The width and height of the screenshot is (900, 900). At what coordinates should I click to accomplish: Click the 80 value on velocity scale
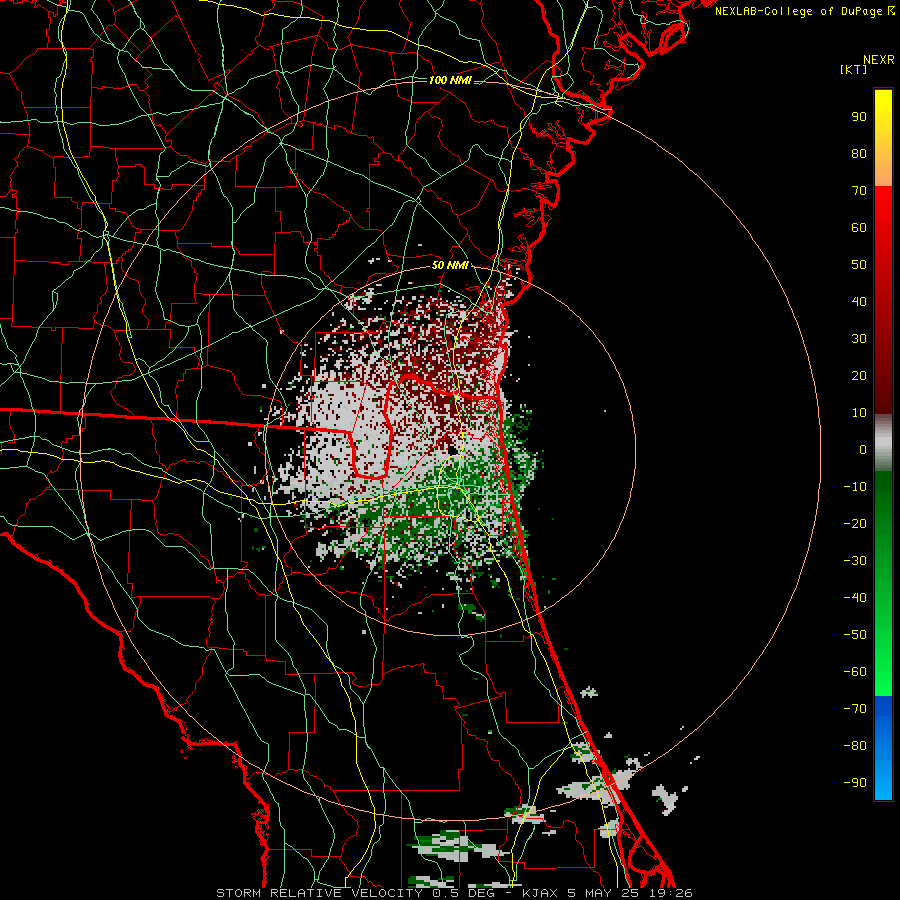[859, 153]
